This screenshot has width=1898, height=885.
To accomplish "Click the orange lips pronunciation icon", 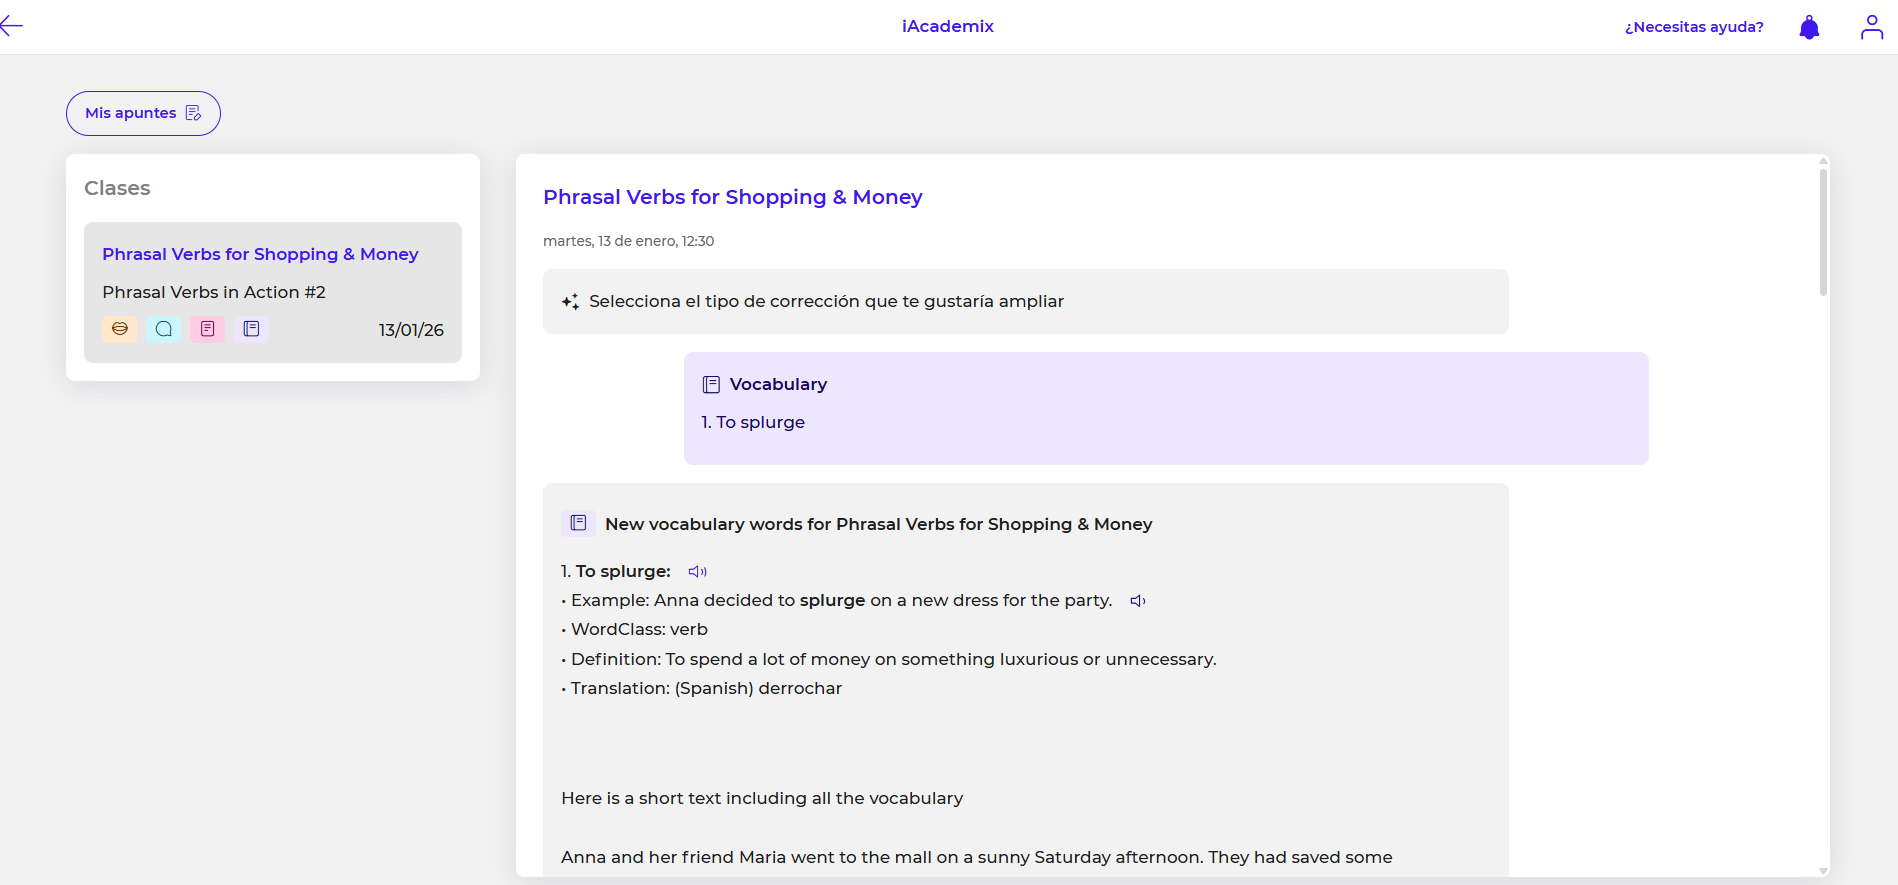I will coord(120,329).
